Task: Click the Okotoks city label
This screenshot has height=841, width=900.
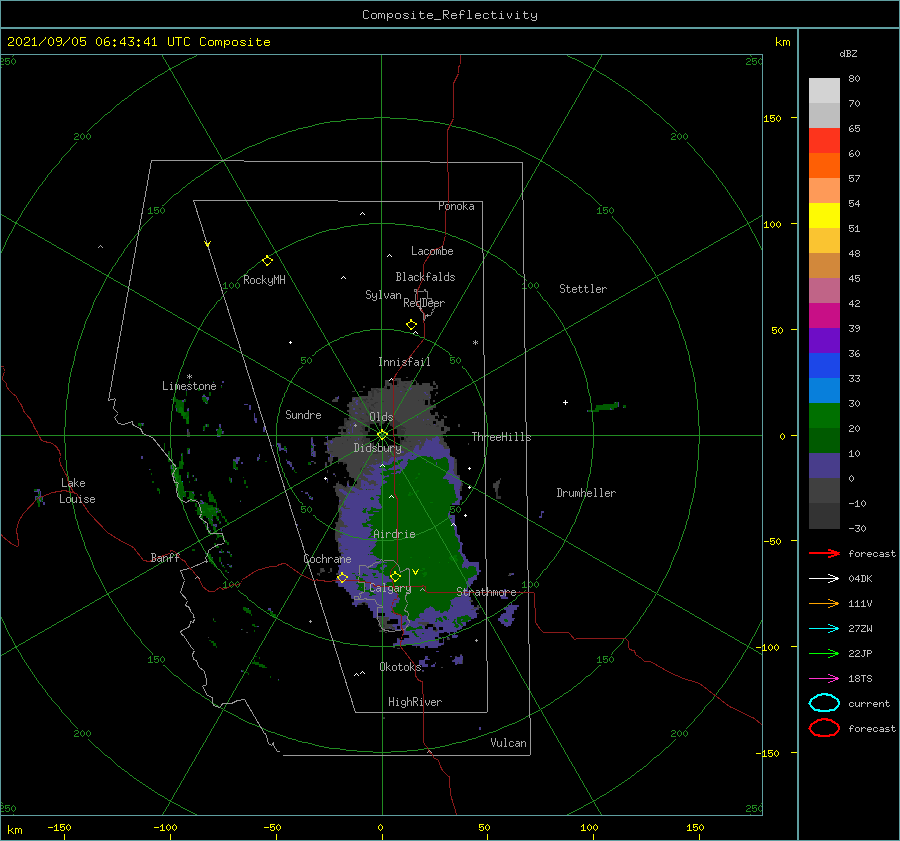Action: (x=401, y=666)
